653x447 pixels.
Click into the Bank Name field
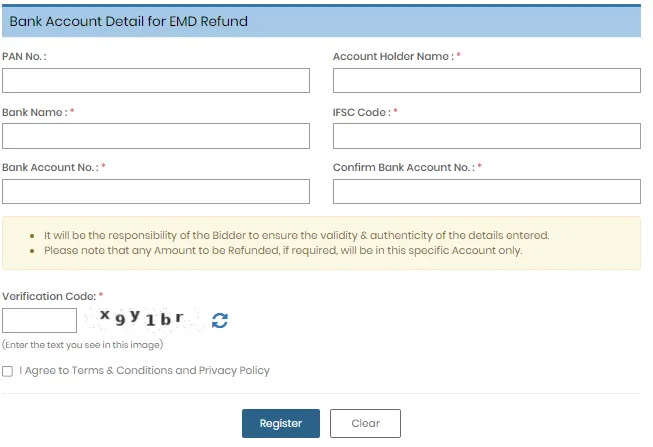[156, 136]
